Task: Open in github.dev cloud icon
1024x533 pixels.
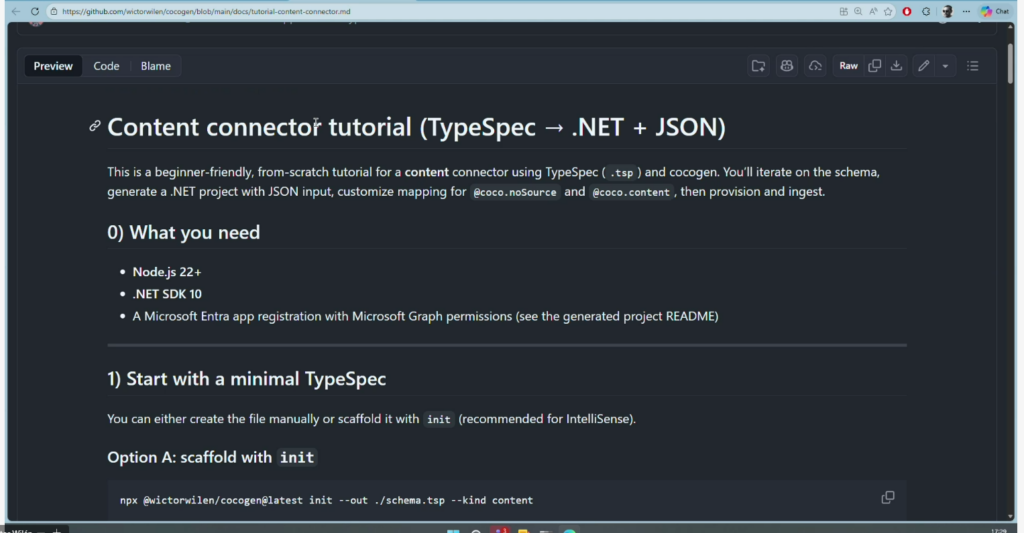Action: coord(815,66)
